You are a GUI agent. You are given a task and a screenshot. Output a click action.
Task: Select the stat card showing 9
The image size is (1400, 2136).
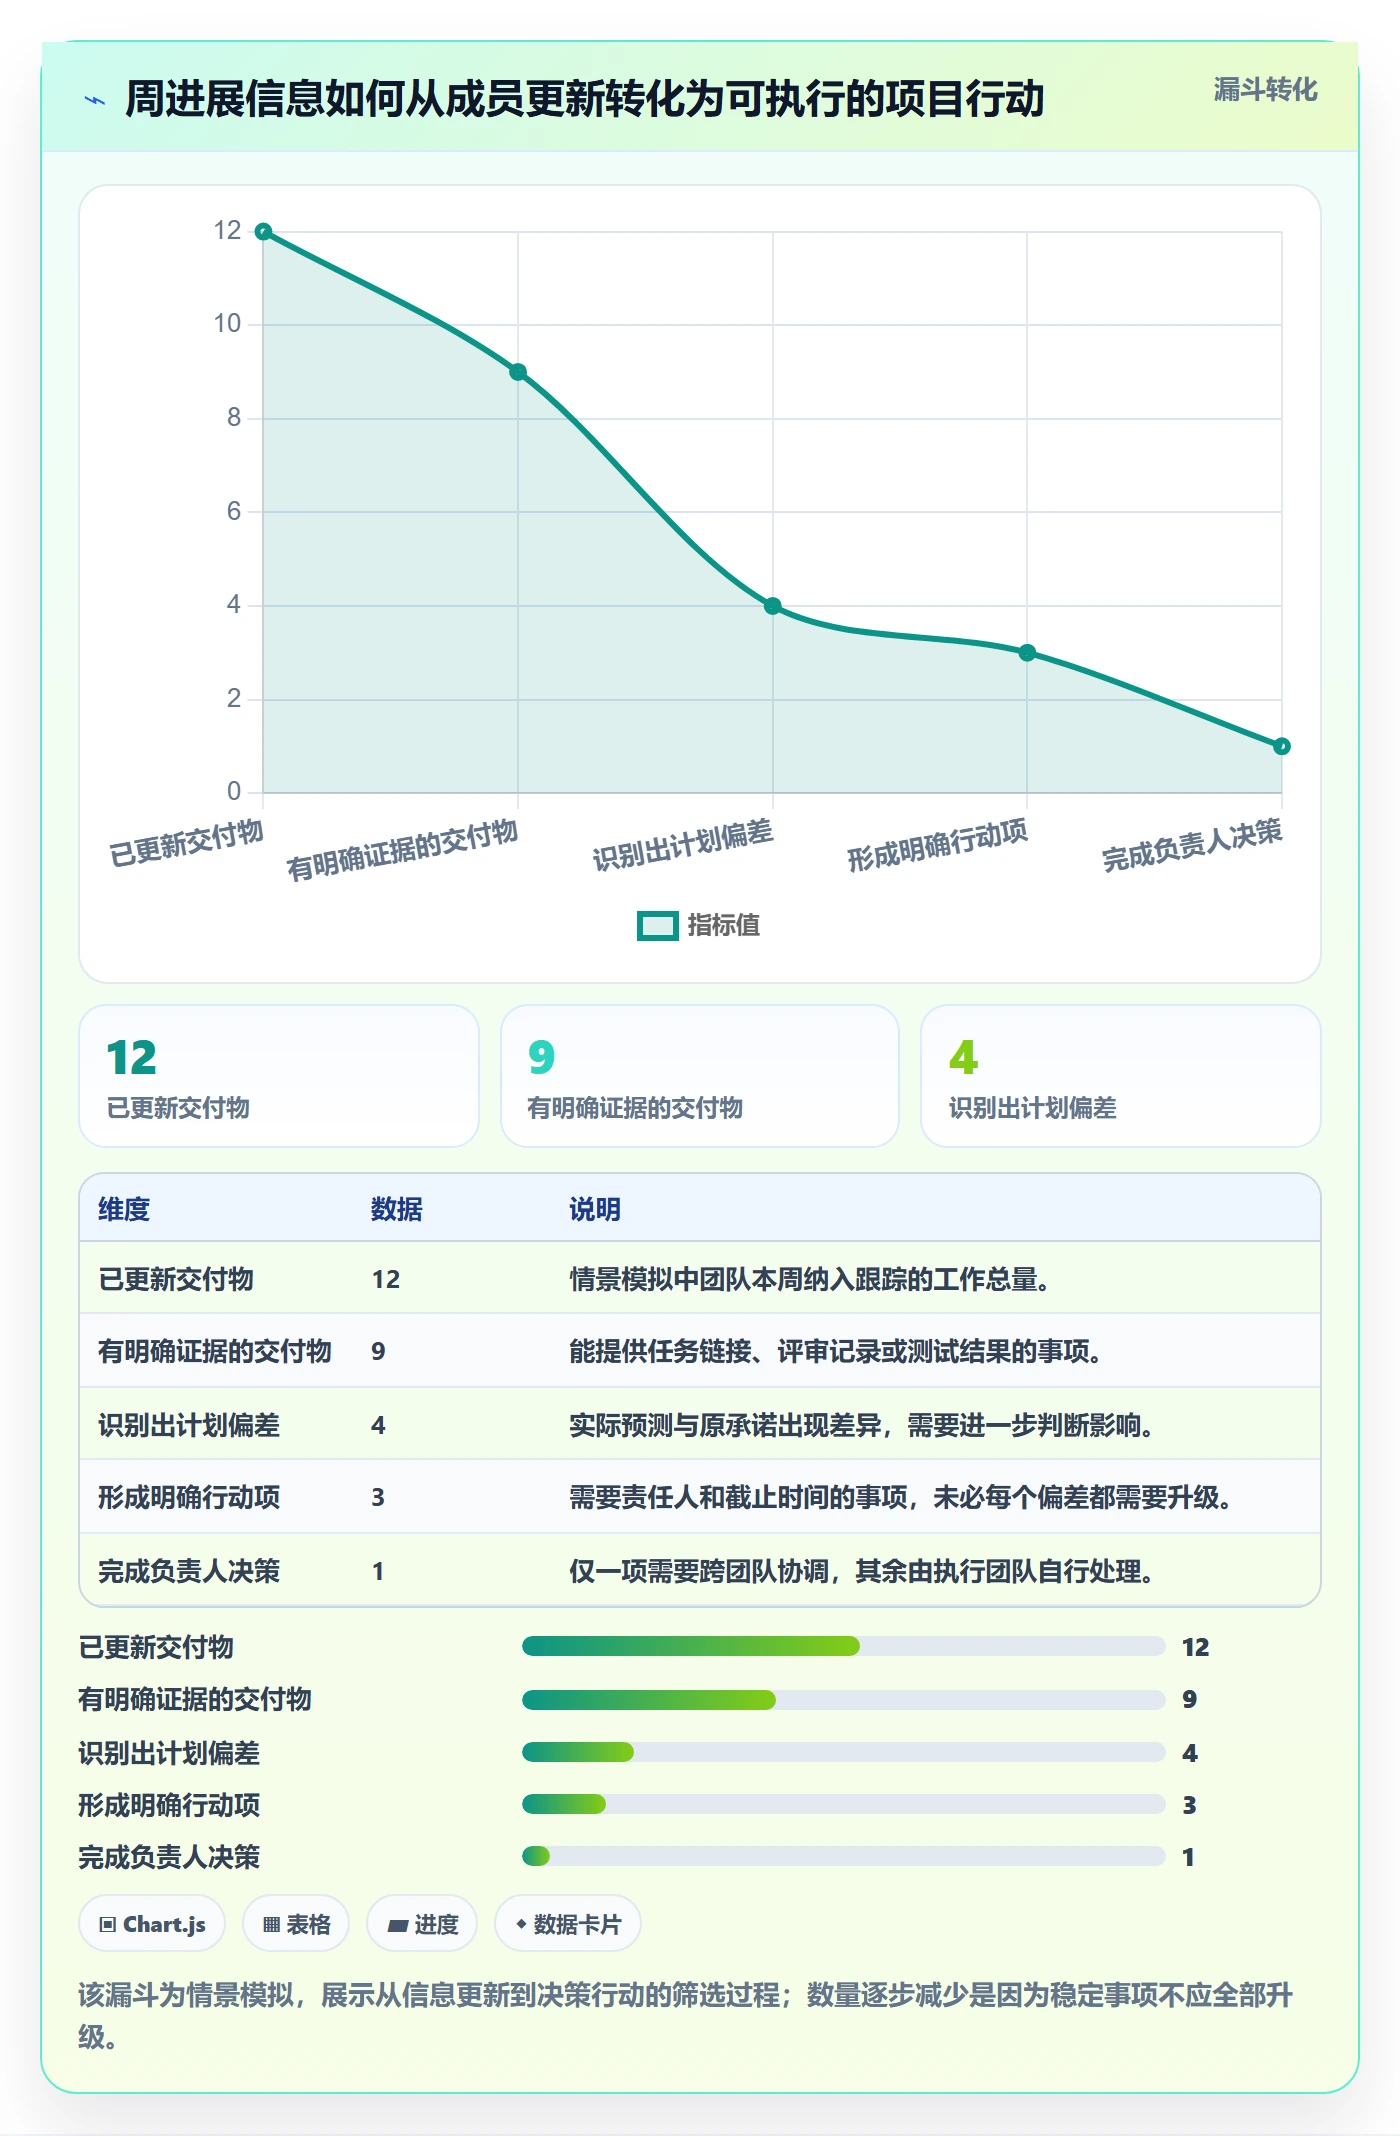(700, 1076)
